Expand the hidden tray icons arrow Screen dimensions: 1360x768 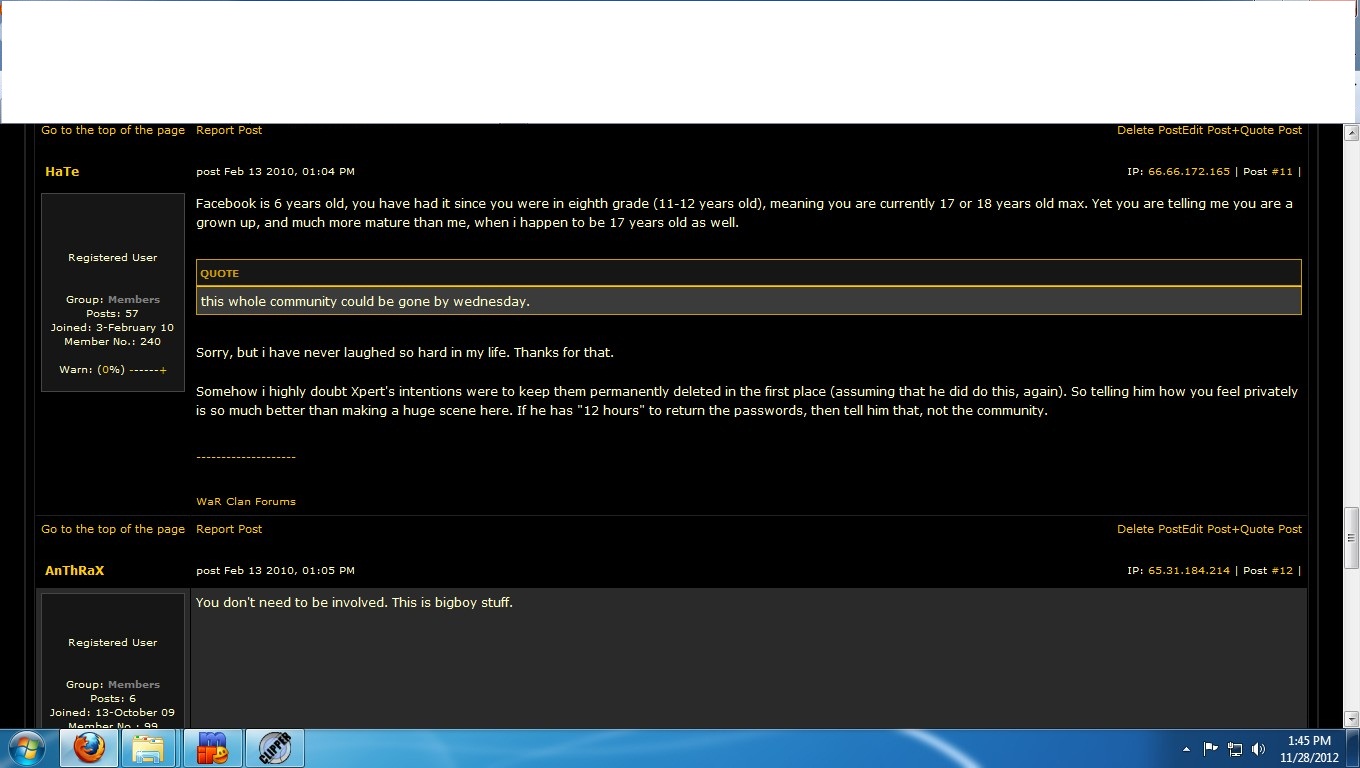click(1186, 749)
